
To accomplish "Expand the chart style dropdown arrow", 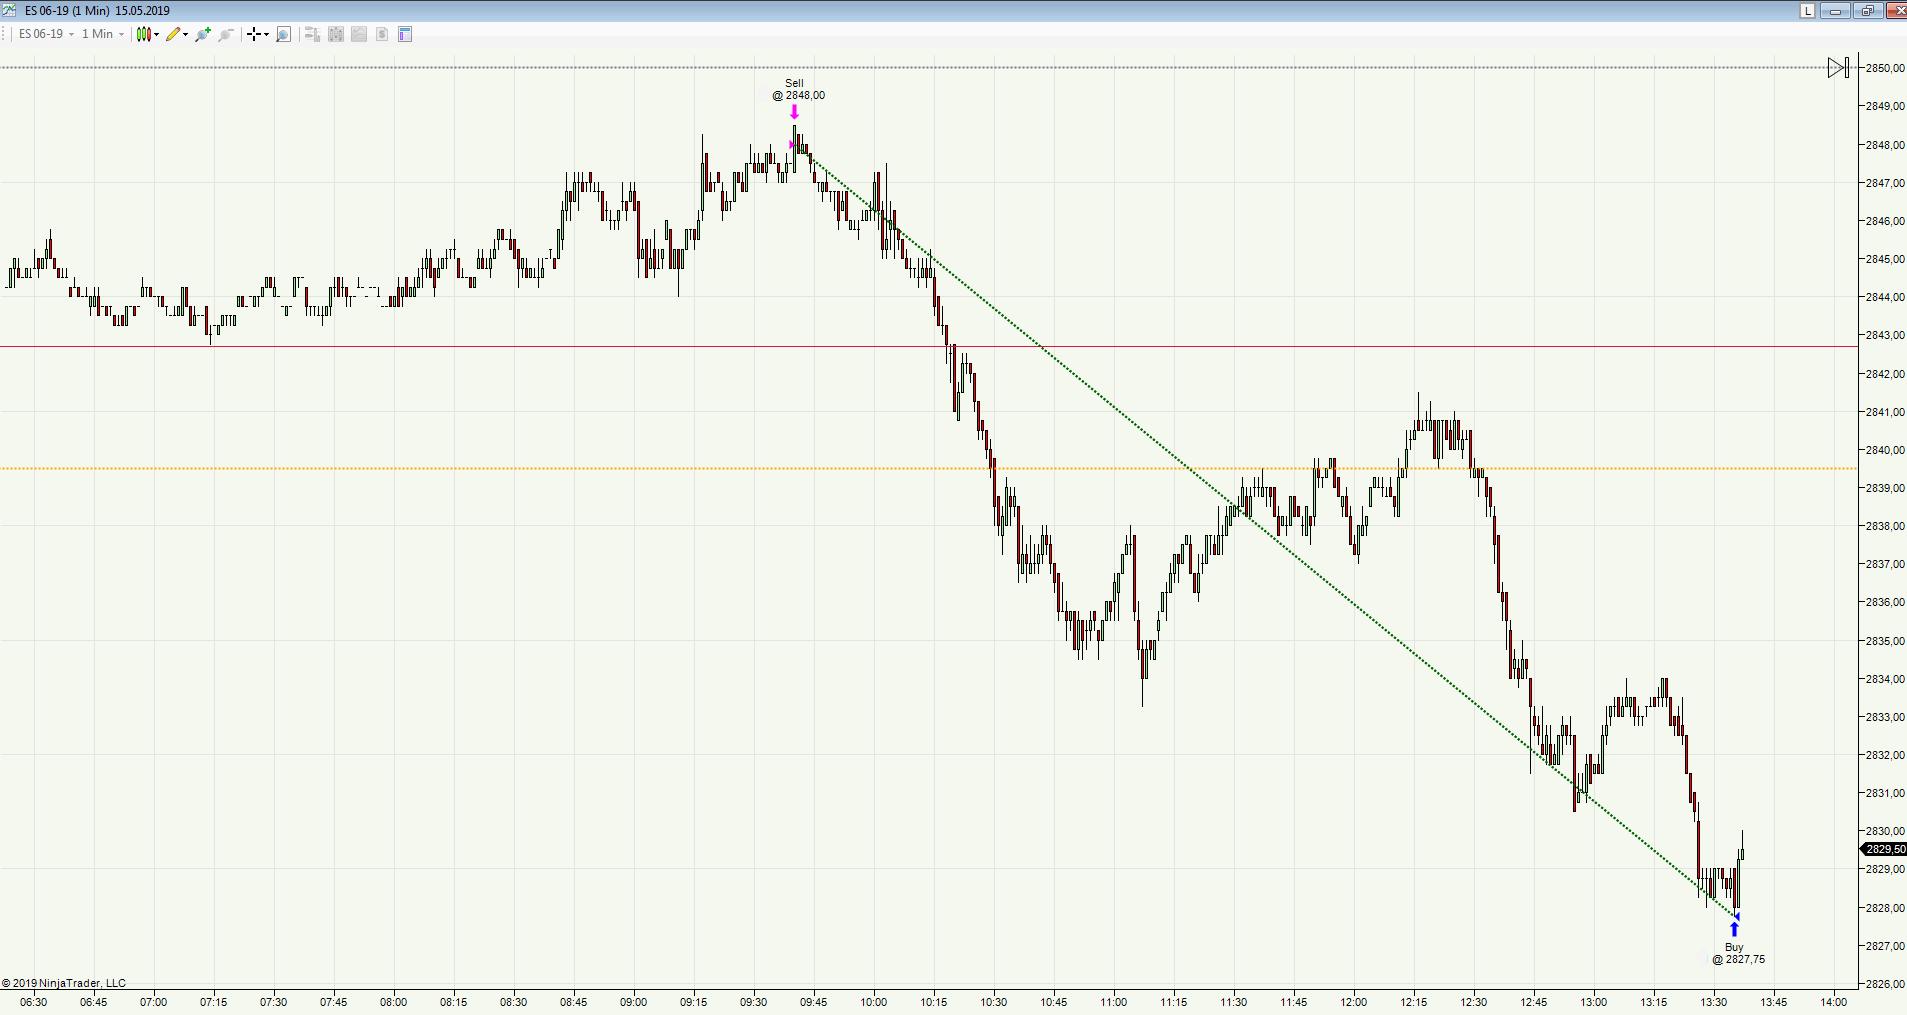I will [x=157, y=34].
